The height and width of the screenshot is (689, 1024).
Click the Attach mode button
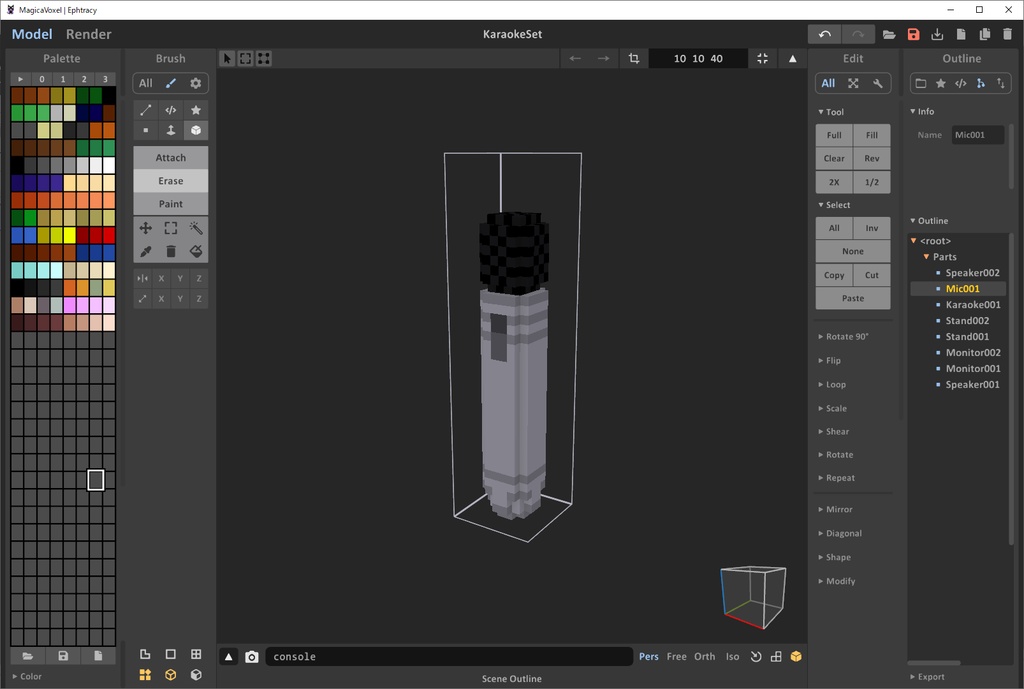click(170, 157)
